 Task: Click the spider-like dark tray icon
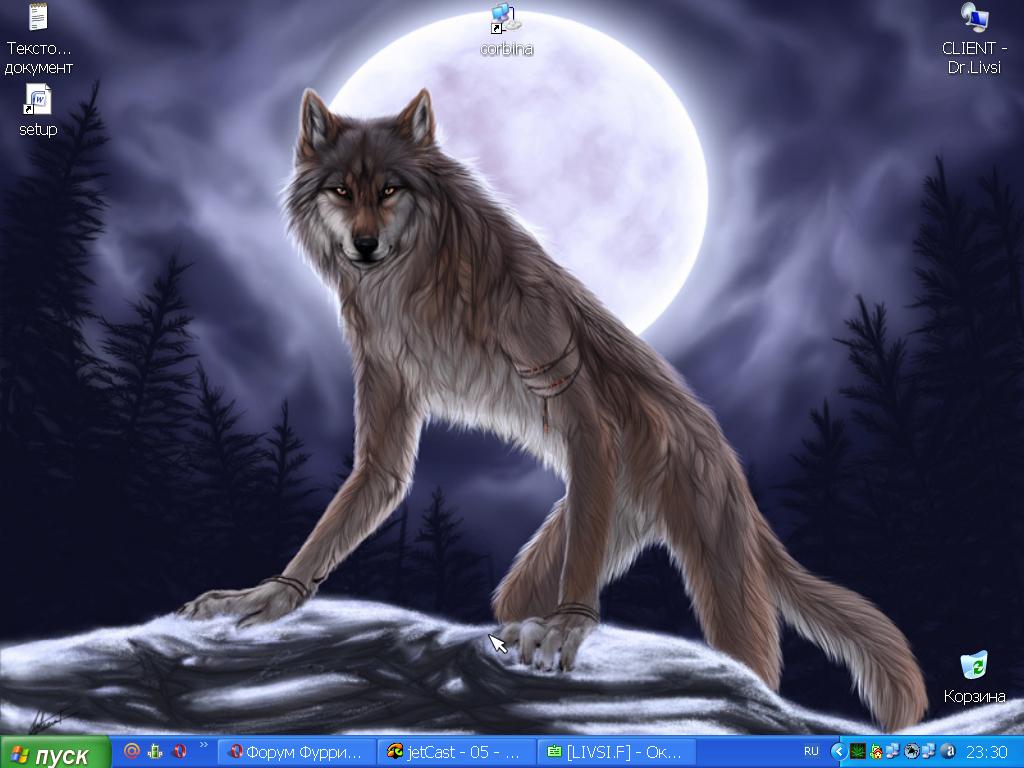pyautogui.click(x=911, y=751)
